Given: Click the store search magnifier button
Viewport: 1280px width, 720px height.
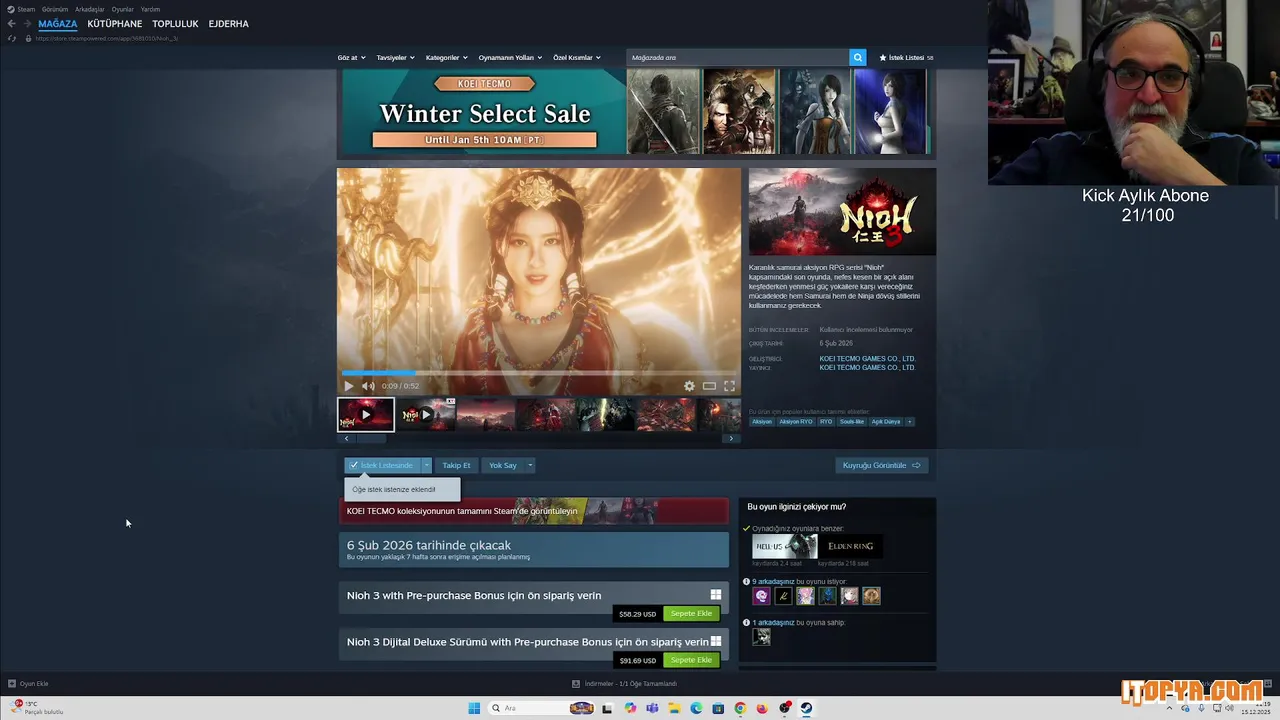Looking at the screenshot, I should pos(857,58).
